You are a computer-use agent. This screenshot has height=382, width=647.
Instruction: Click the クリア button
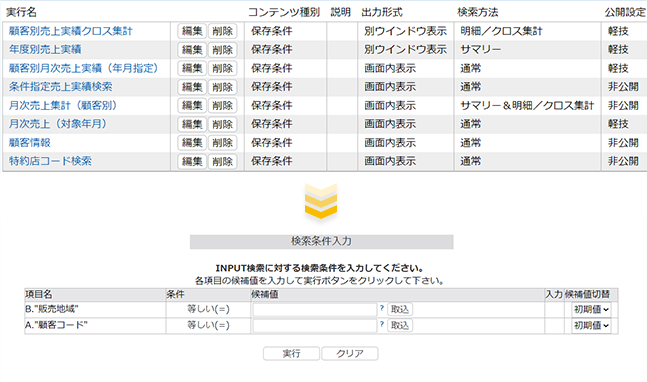click(350, 354)
